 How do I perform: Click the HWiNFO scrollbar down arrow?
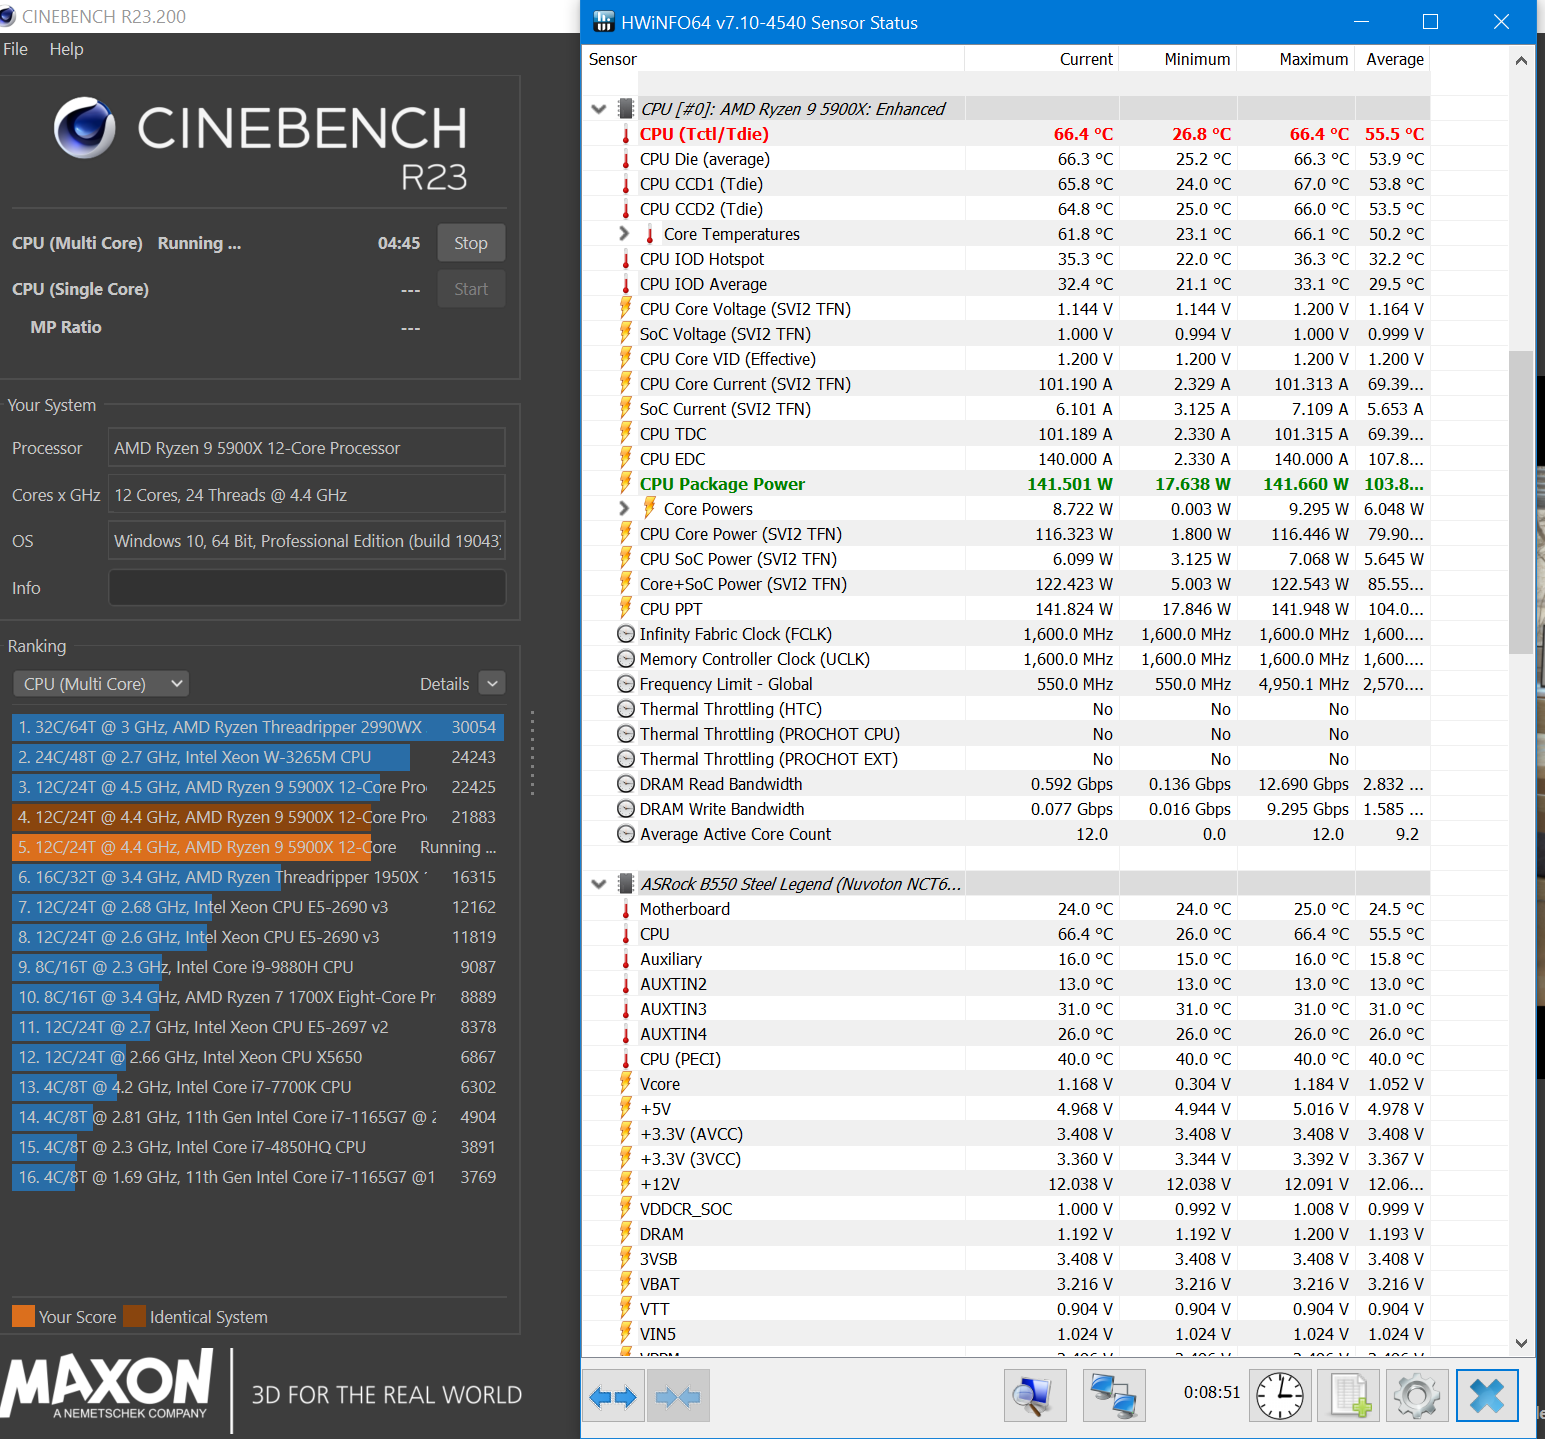[x=1521, y=1343]
